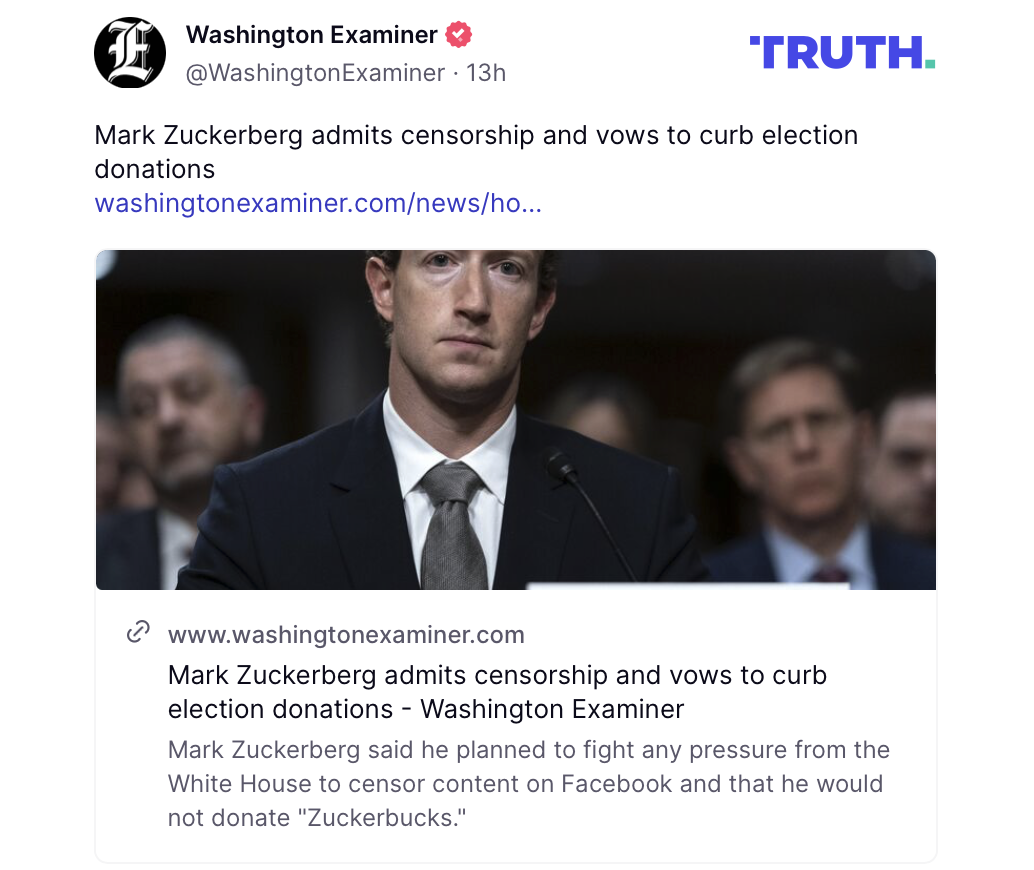This screenshot has width=1034, height=870.
Task: Click the article description mentioning Zuckerbucks
Action: (529, 784)
